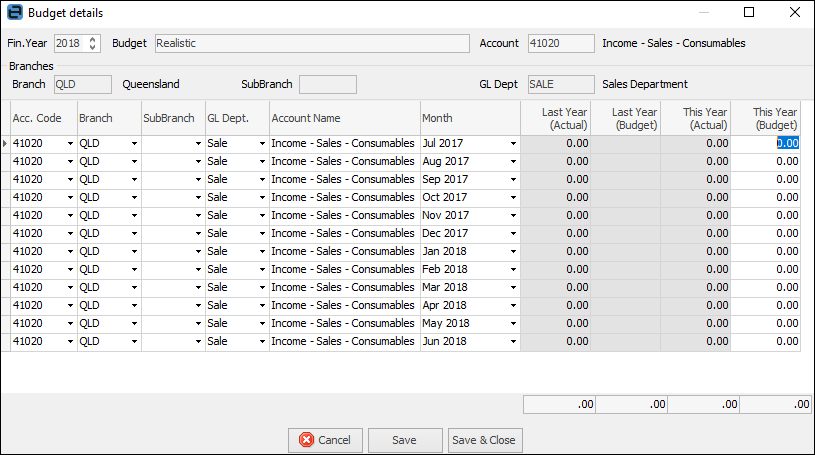This screenshot has height=455, width=815.
Task: Open Branch dropdown in Sep 2017 row
Action: (x=134, y=180)
